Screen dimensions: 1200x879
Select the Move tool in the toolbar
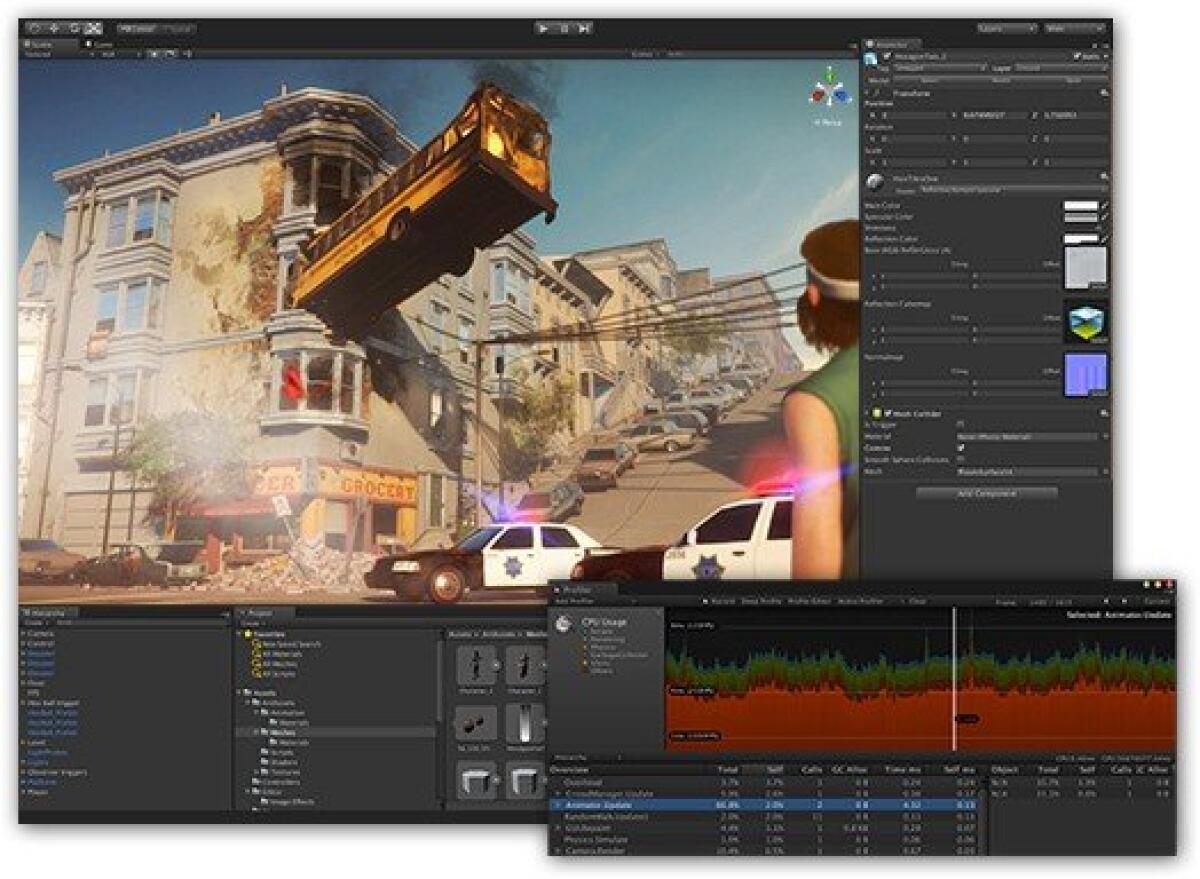click(54, 27)
